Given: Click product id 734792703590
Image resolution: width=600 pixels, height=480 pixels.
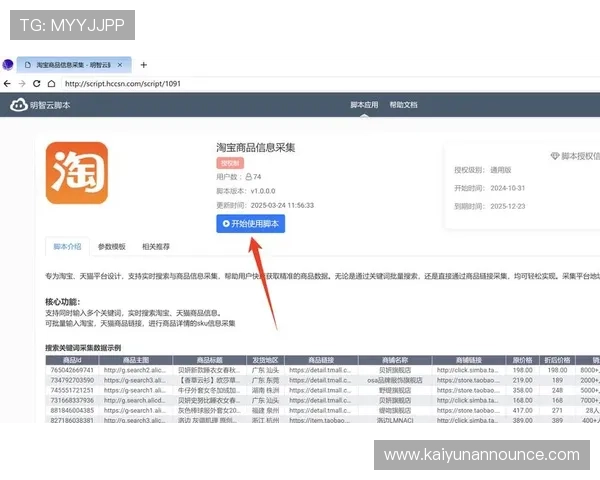Looking at the screenshot, I should (x=72, y=380).
